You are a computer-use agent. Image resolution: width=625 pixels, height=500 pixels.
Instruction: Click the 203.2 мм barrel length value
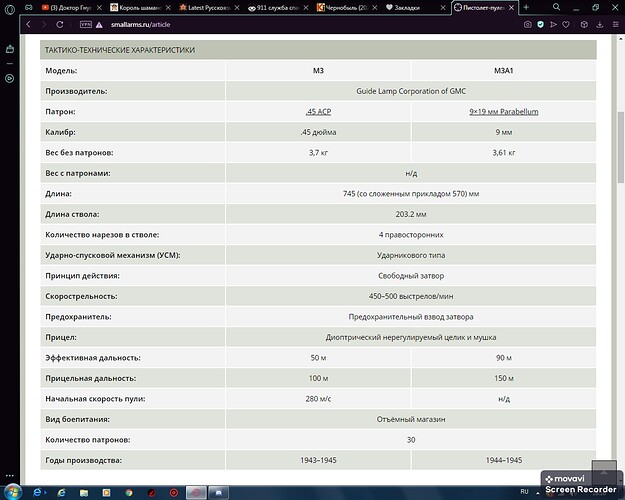pos(411,214)
